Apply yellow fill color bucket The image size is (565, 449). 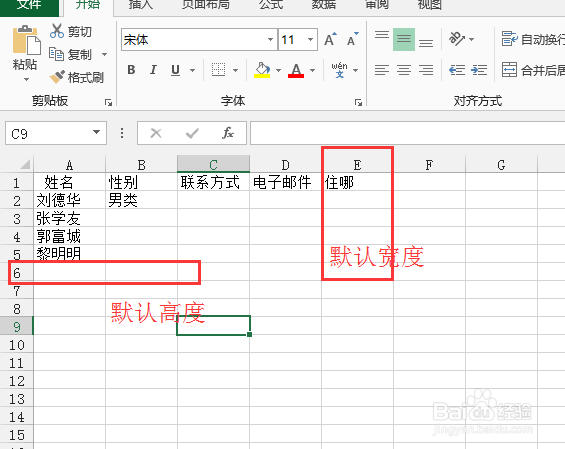click(x=262, y=70)
